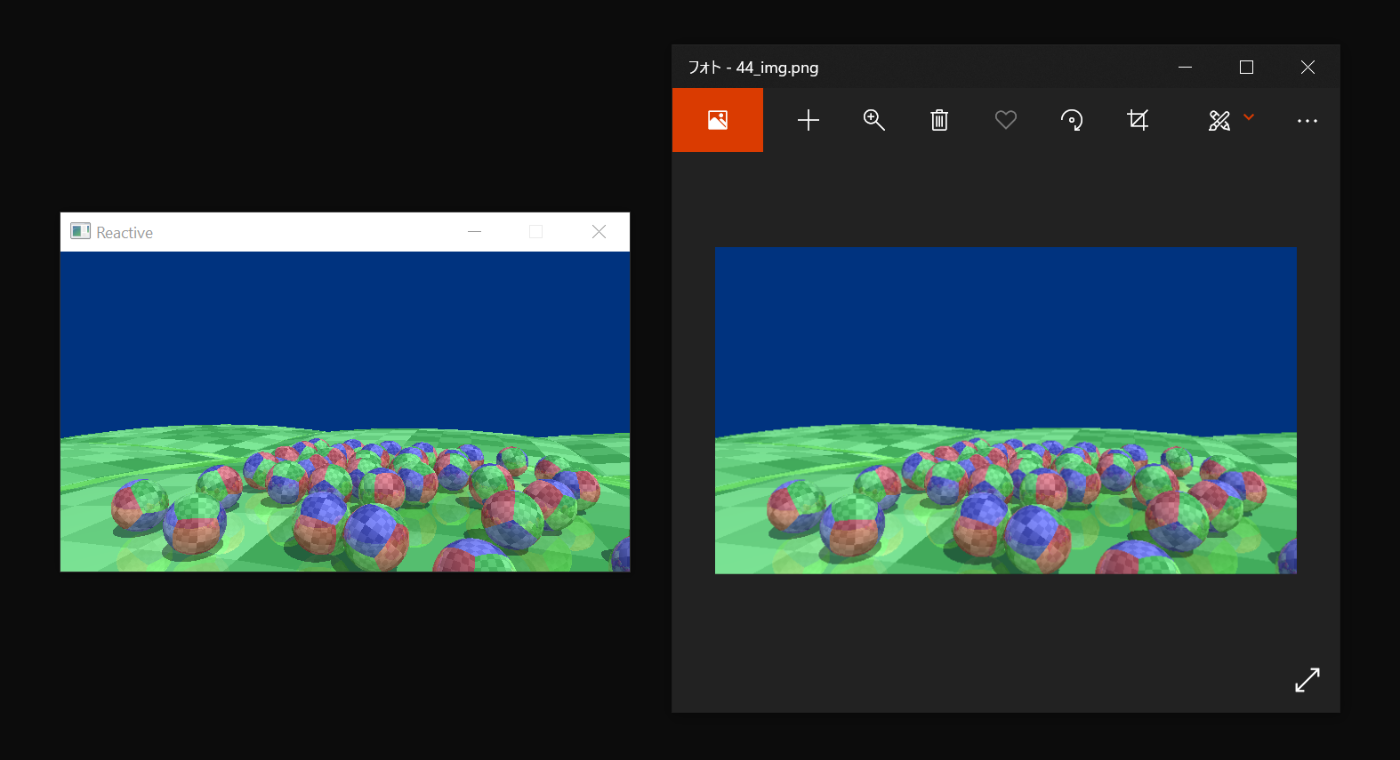The width and height of the screenshot is (1400, 760).
Task: Enter fullscreen with the expand arrows icon
Action: [1307, 680]
